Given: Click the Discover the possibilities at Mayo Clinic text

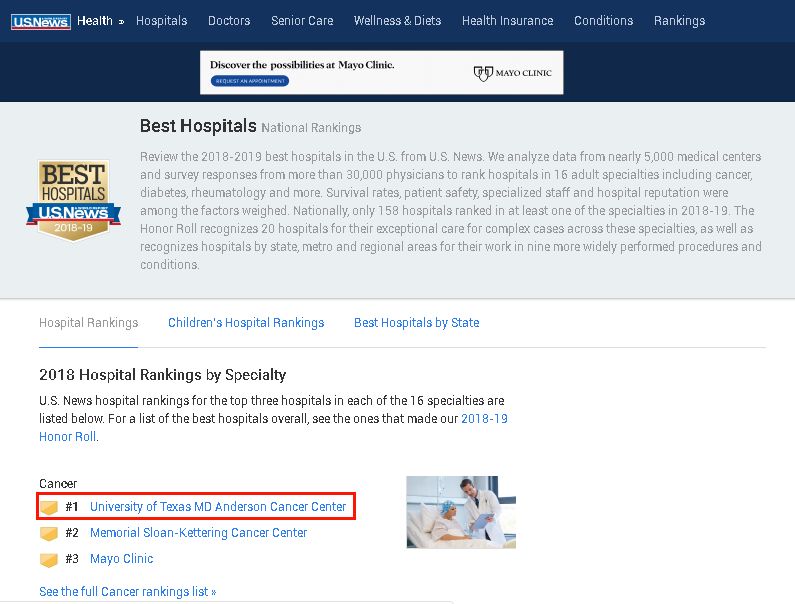Looking at the screenshot, I should coord(302,65).
